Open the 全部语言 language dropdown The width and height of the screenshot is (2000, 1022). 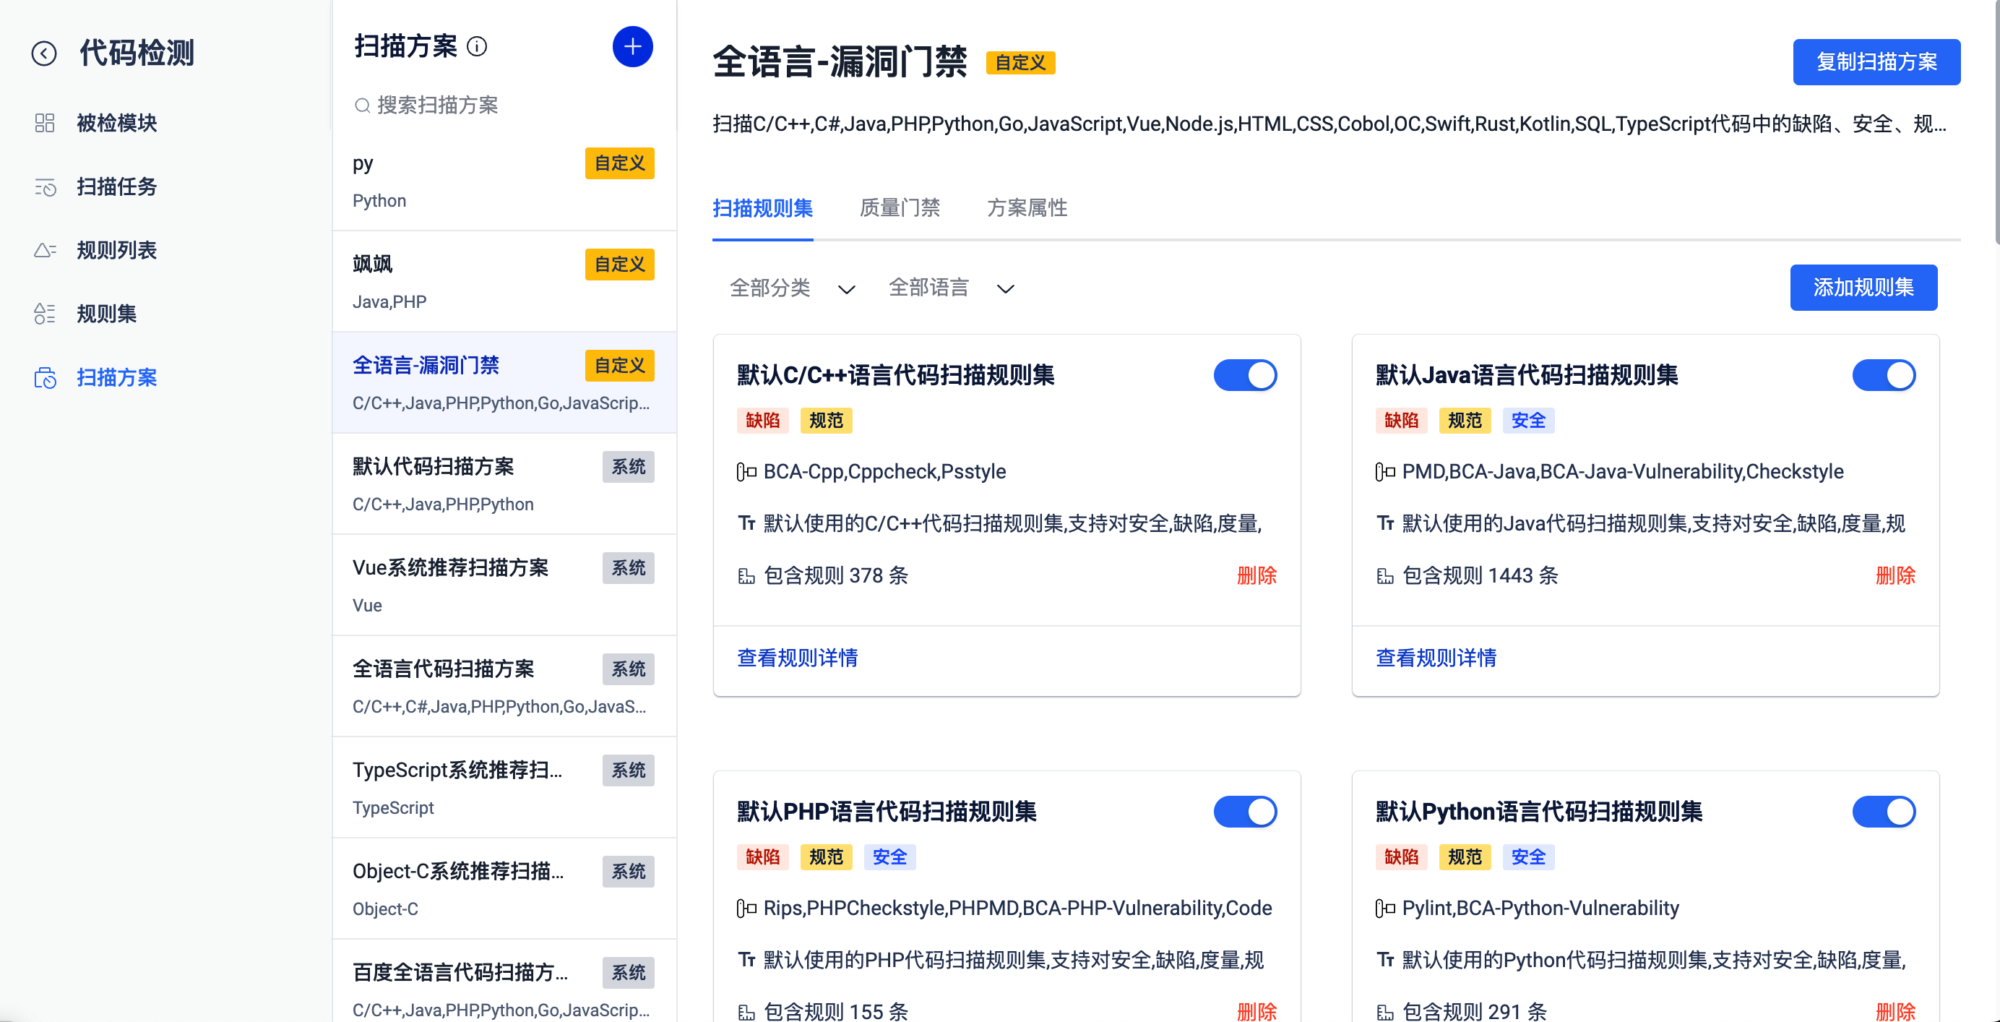[952, 288]
